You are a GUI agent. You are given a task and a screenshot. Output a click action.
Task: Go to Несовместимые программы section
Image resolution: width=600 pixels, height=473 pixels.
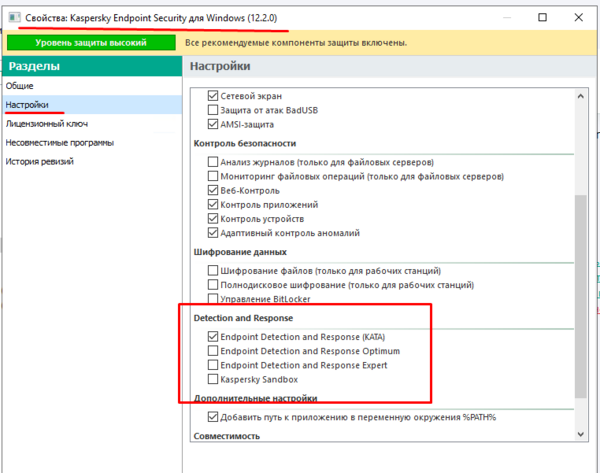60,143
